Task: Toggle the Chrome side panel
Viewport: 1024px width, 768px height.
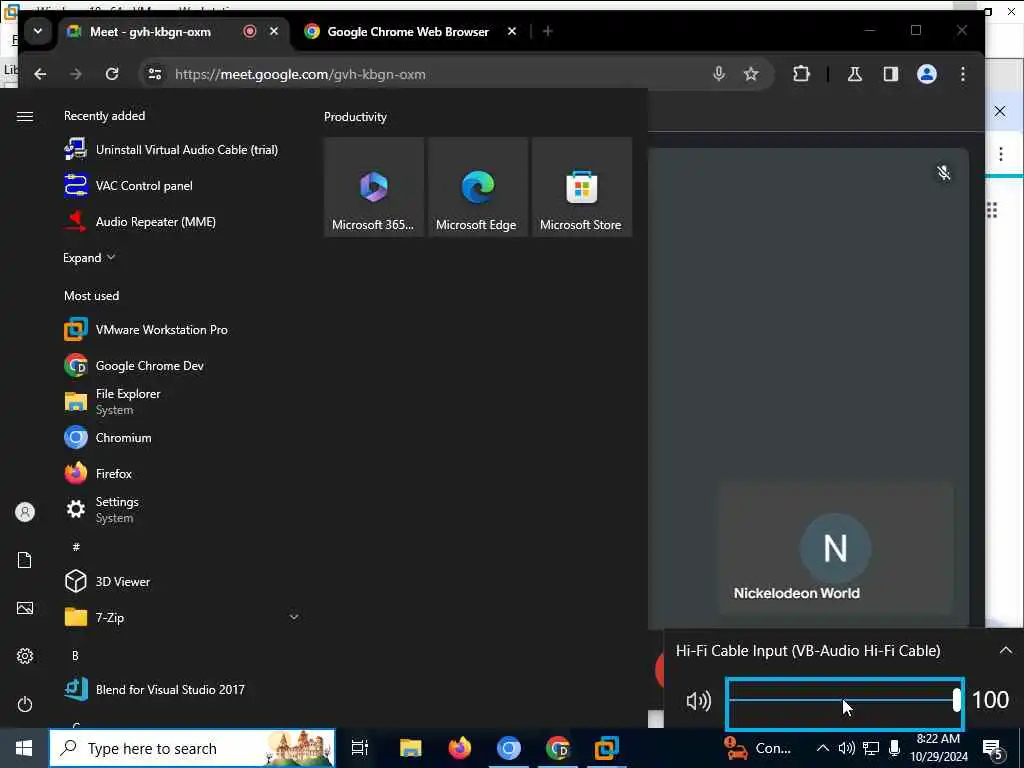Action: pos(891,74)
